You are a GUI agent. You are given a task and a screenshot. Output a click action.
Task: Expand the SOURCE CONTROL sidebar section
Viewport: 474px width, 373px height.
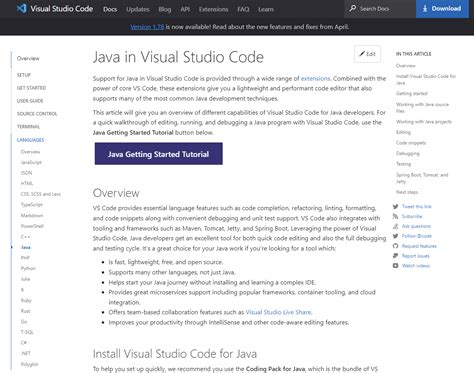click(37, 114)
